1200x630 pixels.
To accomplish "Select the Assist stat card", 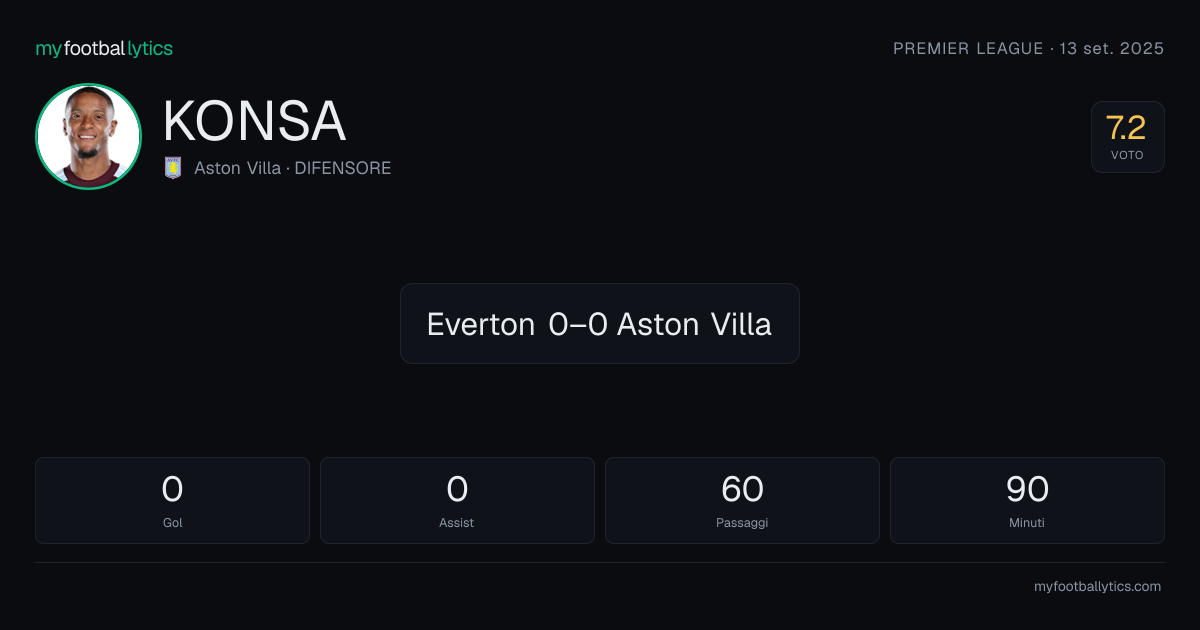I will click(457, 500).
